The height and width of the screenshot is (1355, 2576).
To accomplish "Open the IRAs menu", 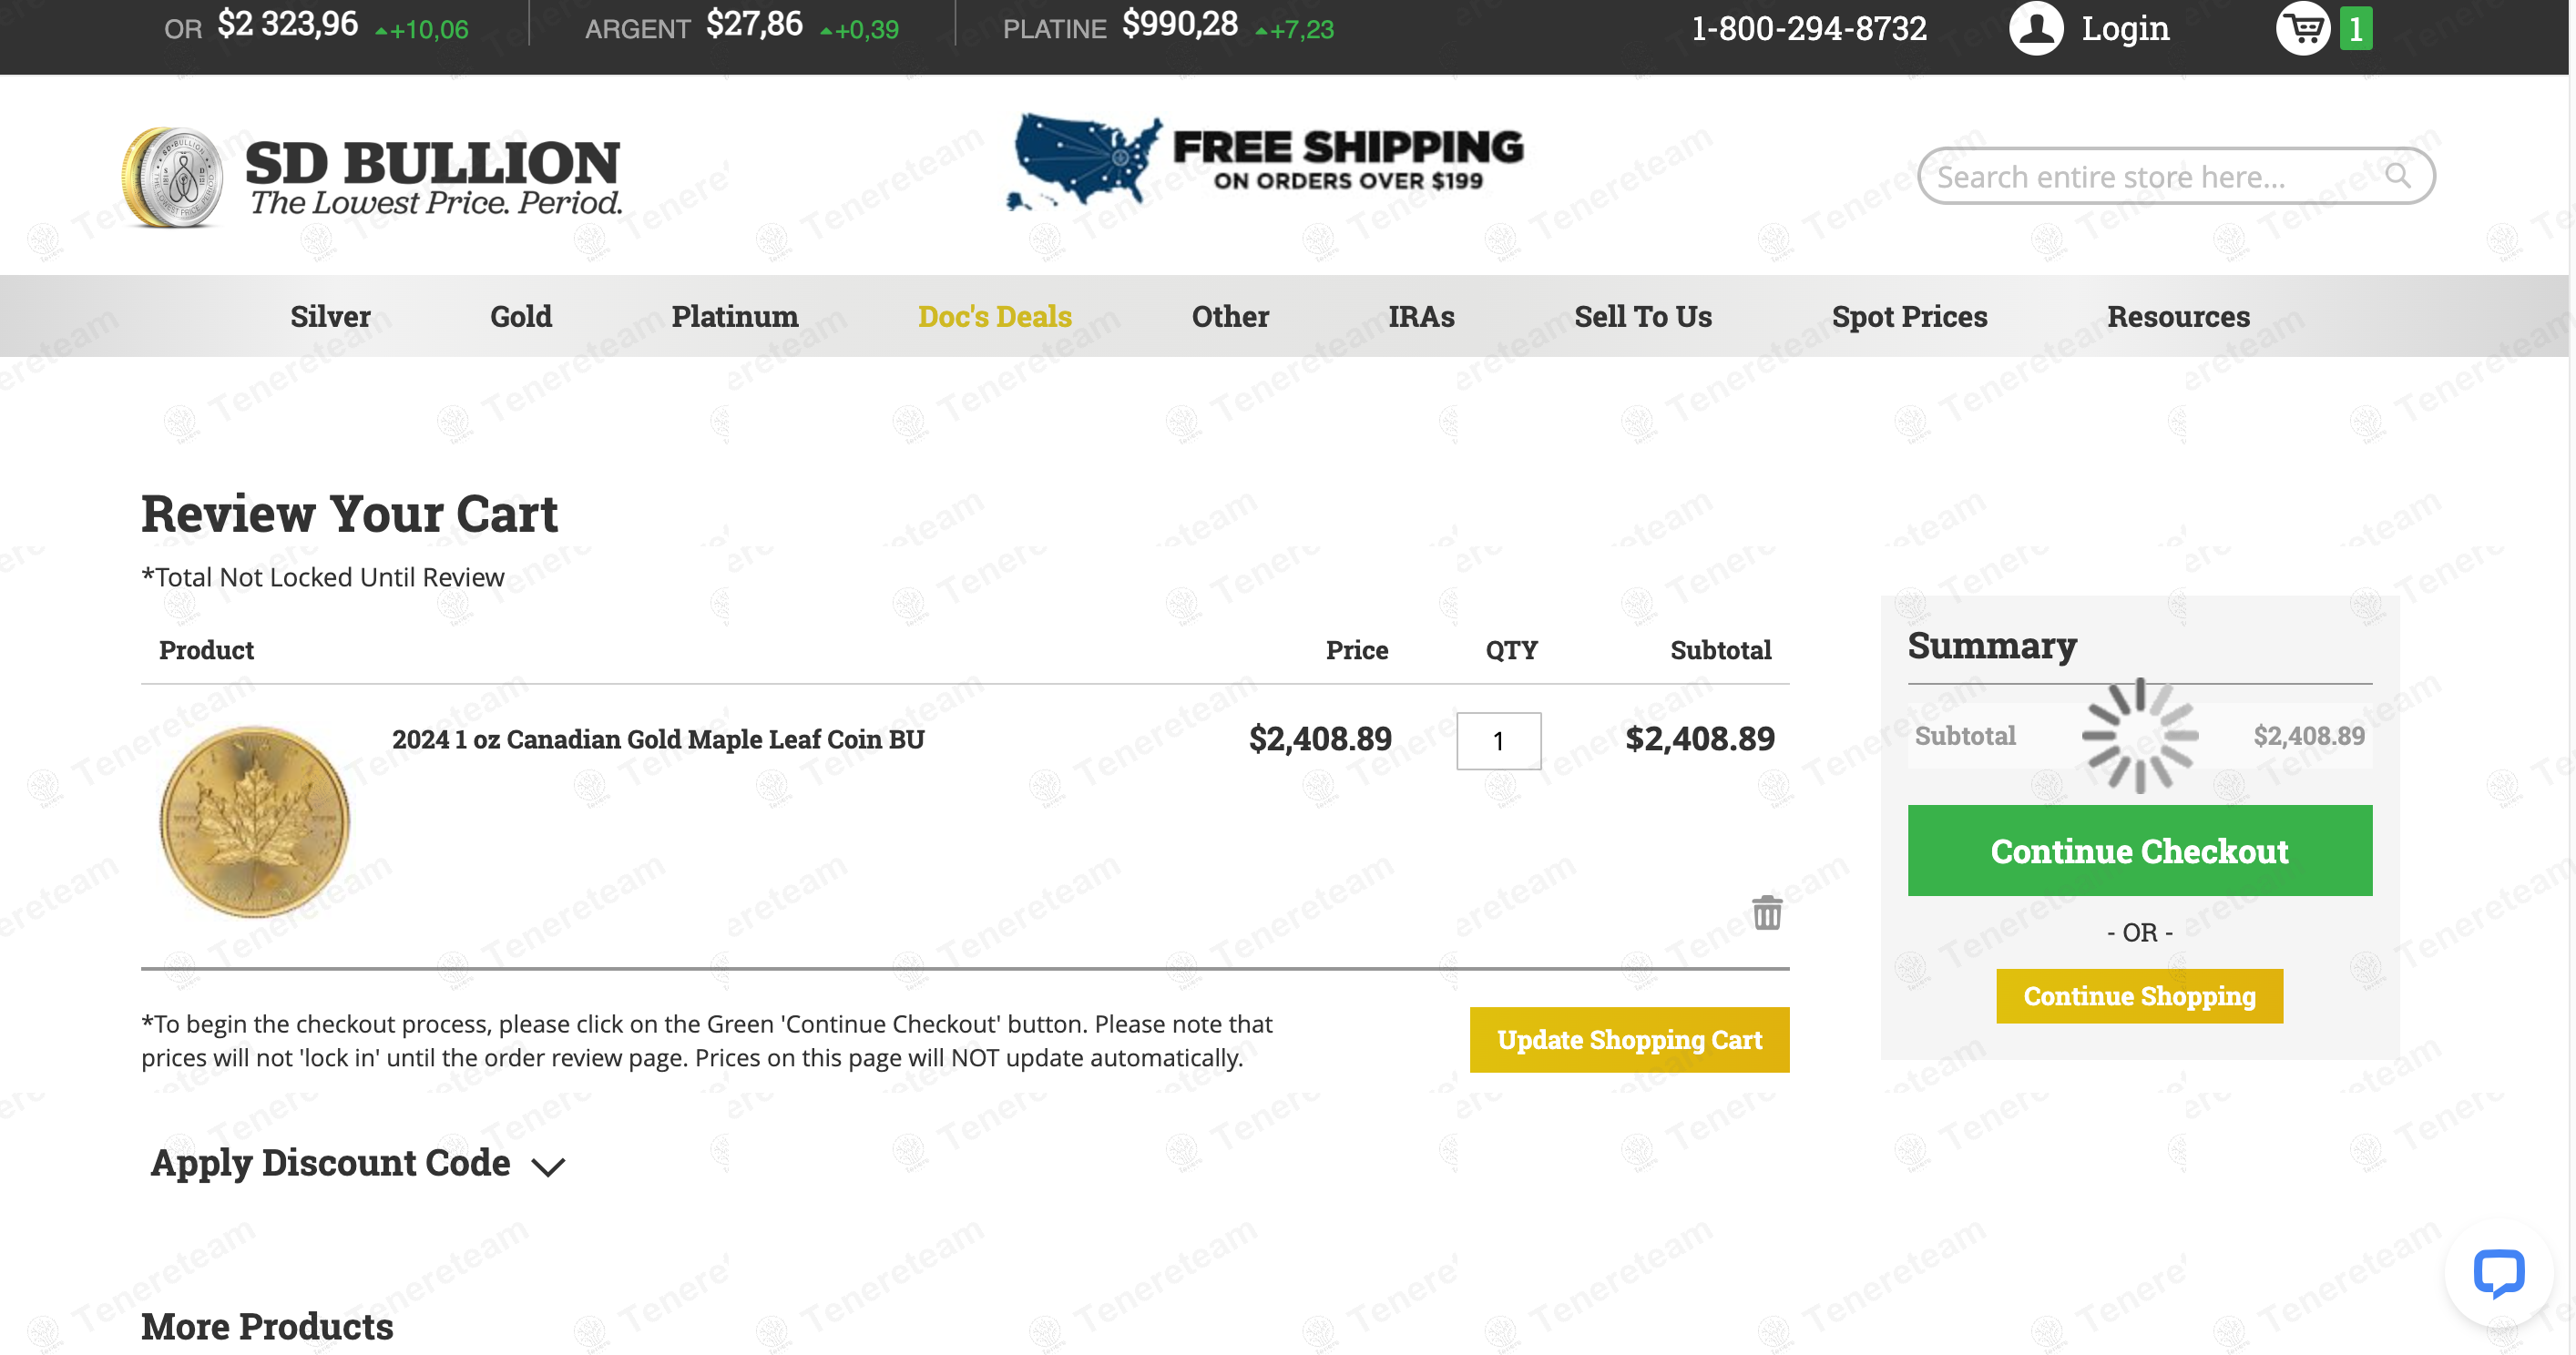I will point(1421,316).
